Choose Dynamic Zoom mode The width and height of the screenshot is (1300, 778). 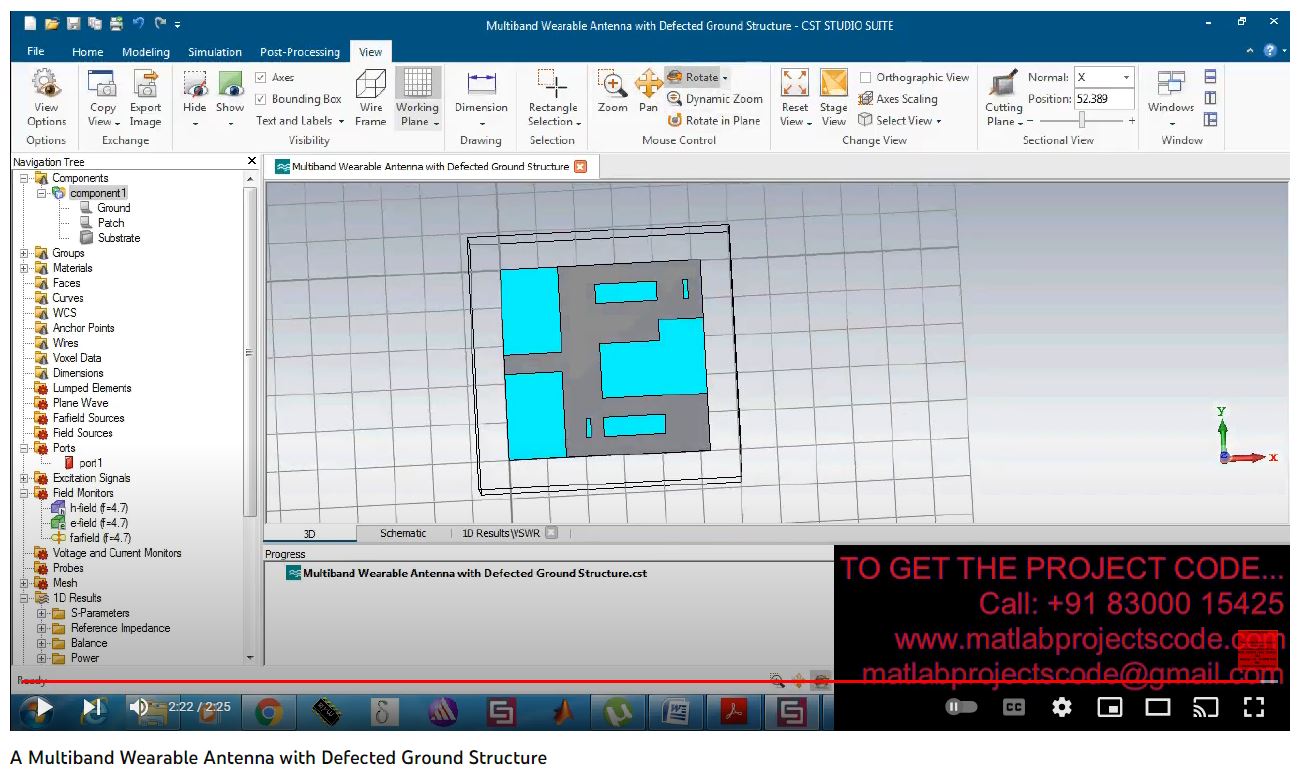pyautogui.click(x=715, y=99)
